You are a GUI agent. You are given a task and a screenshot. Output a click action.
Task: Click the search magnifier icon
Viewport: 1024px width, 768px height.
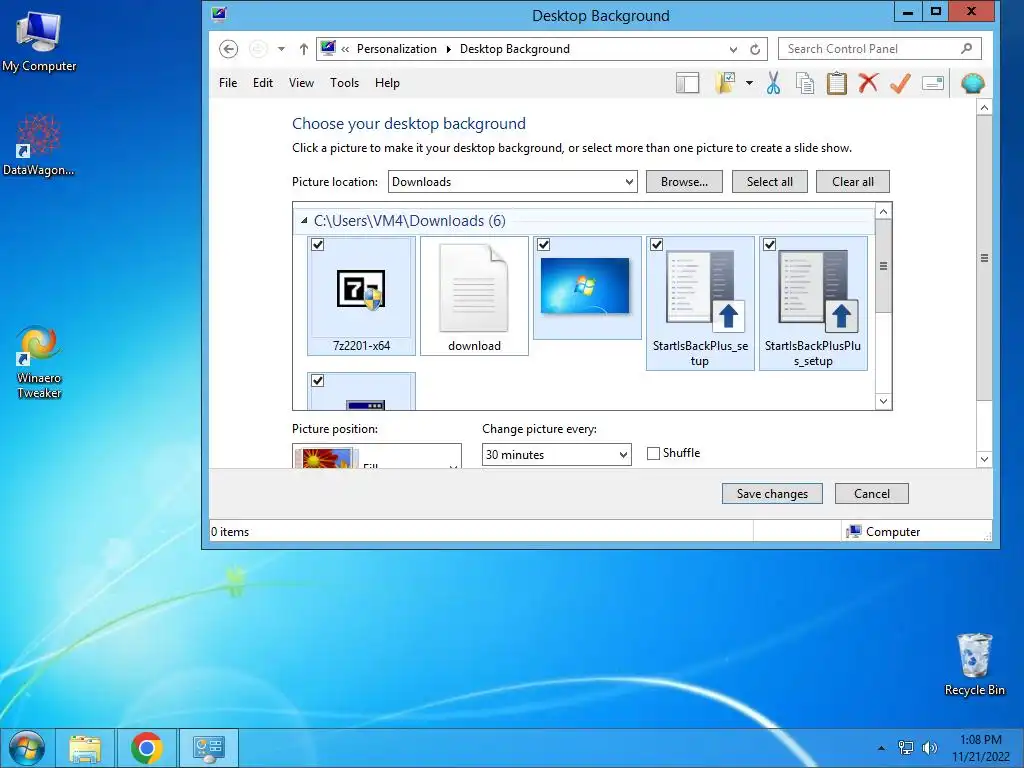(x=967, y=48)
